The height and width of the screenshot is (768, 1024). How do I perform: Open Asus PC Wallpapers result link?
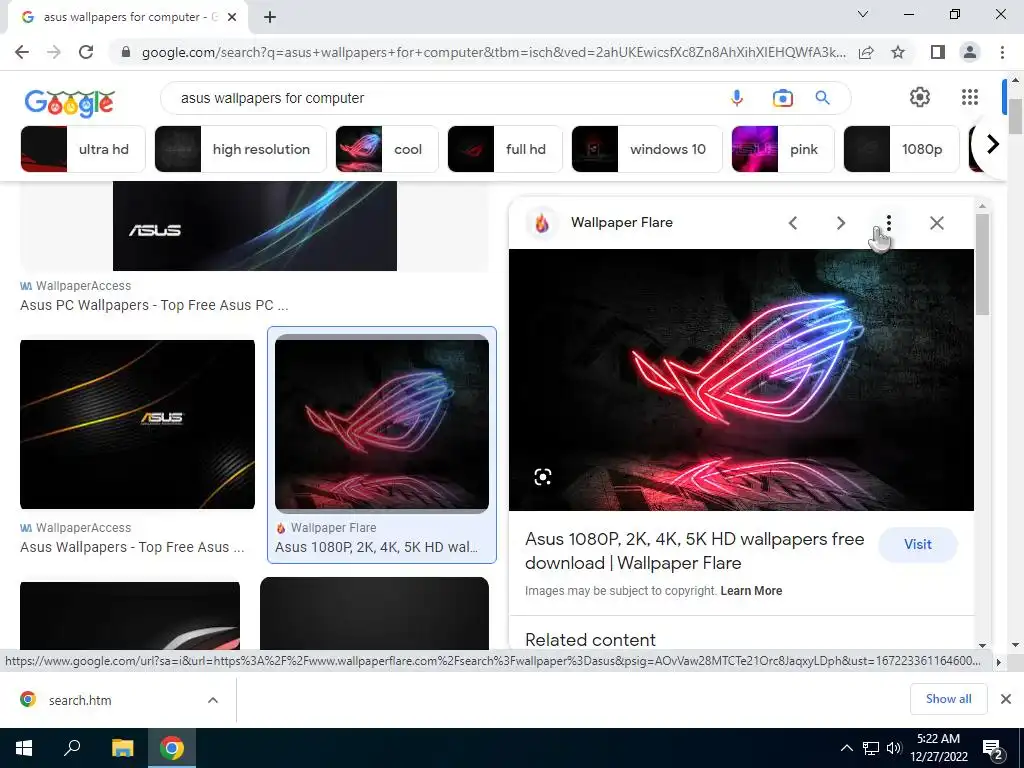pyautogui.click(x=153, y=305)
